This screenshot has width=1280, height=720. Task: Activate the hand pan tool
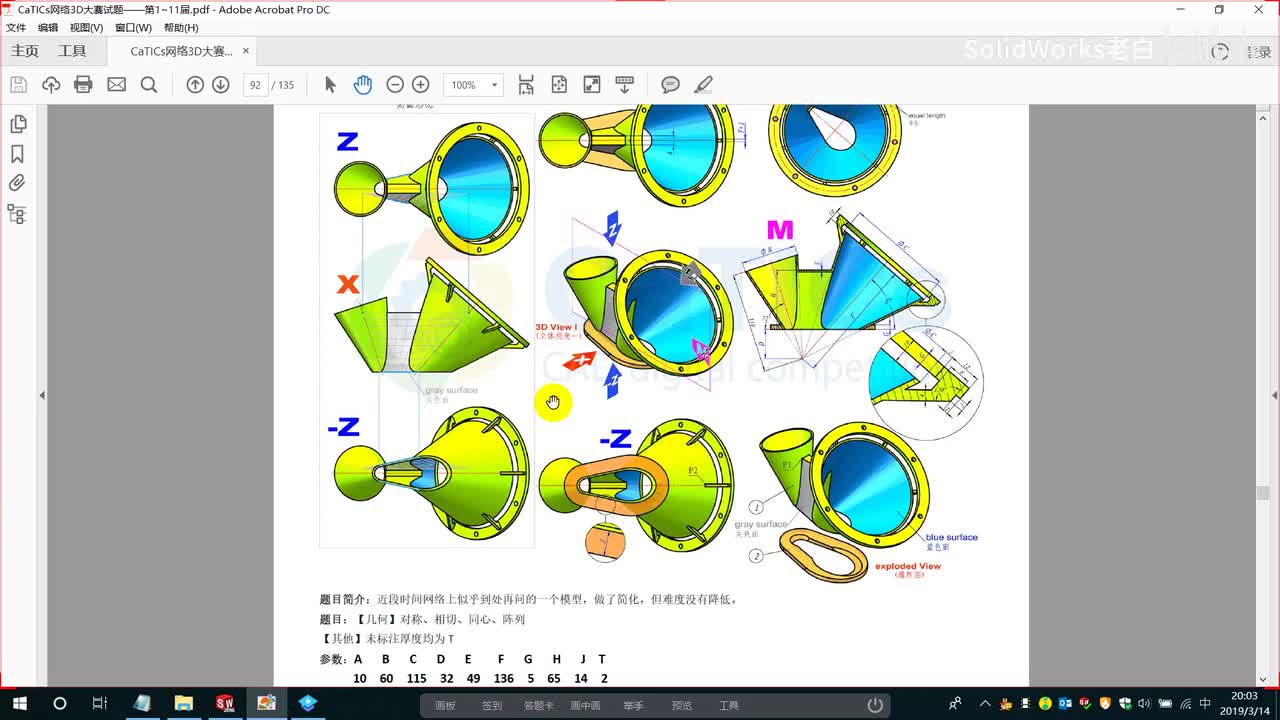[362, 85]
